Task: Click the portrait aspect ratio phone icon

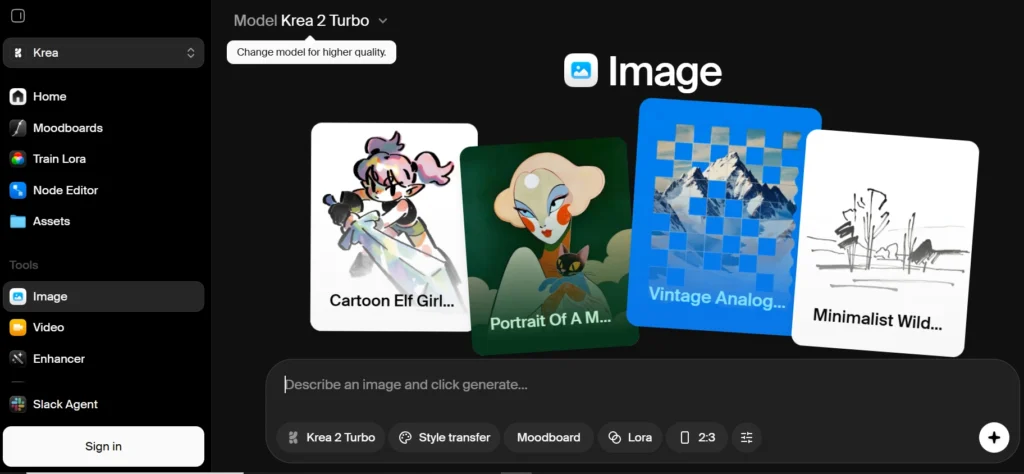Action: [684, 437]
